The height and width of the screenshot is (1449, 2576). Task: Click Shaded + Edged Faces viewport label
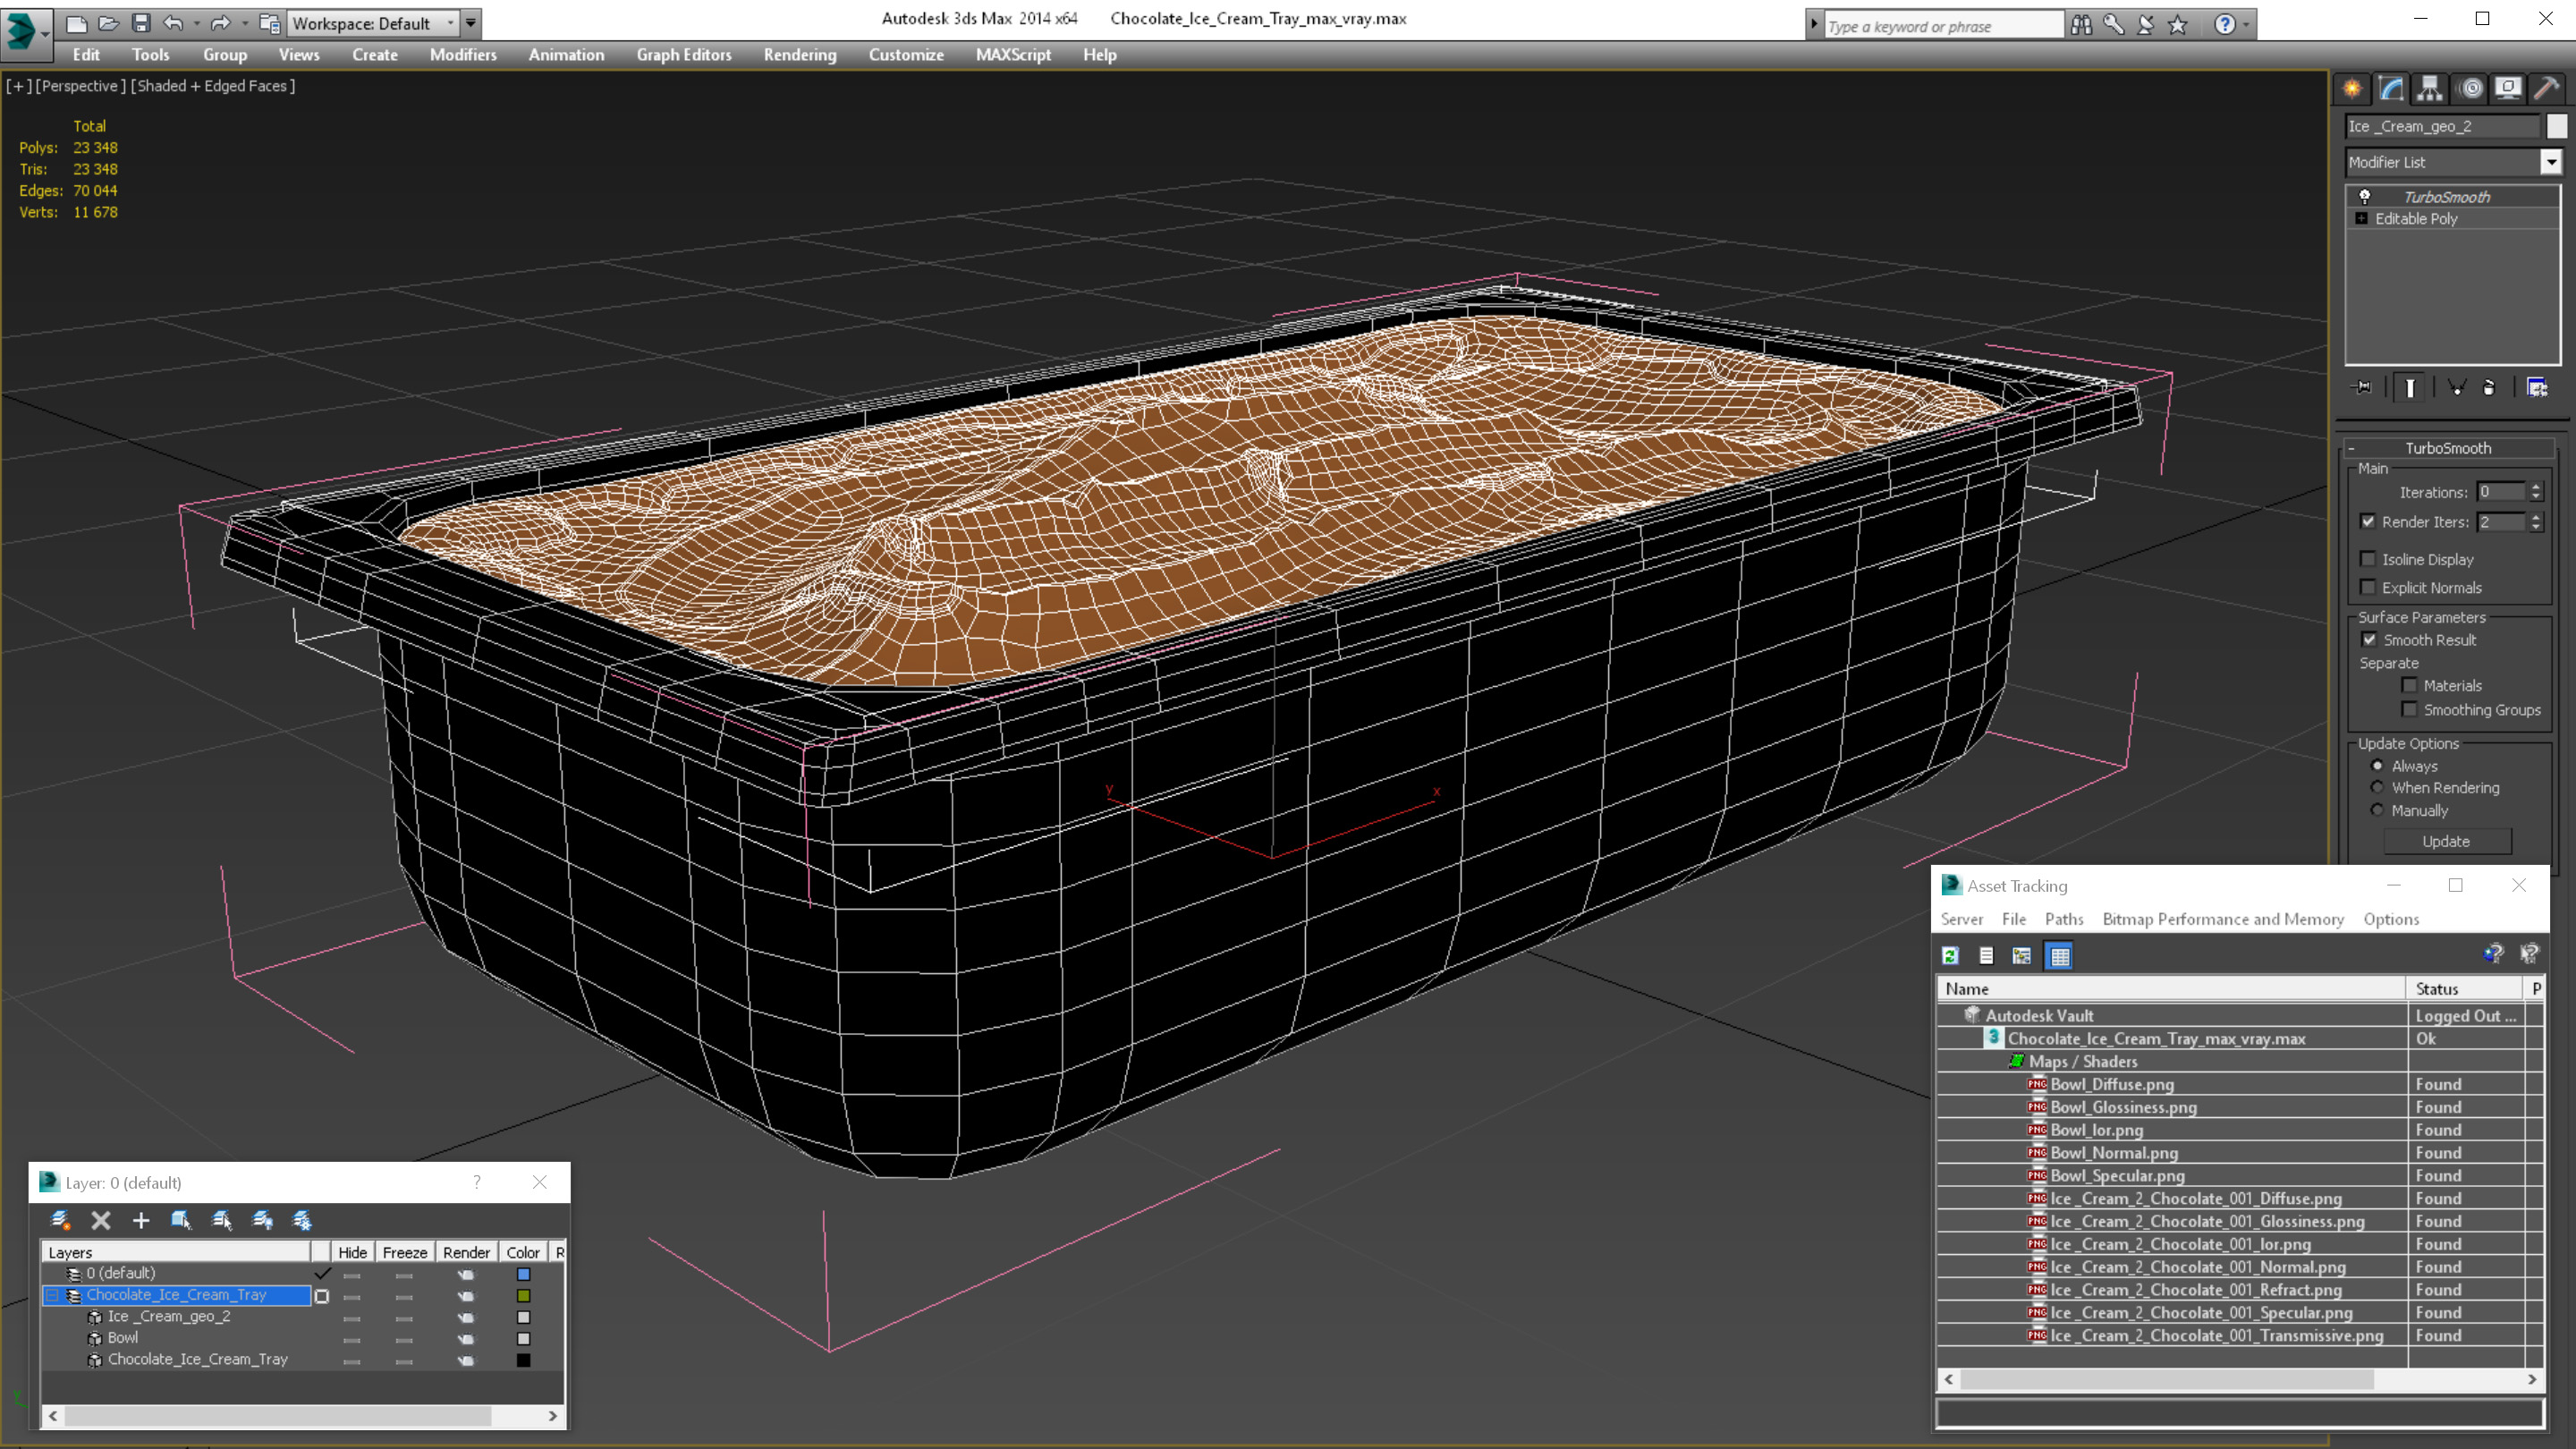[213, 86]
